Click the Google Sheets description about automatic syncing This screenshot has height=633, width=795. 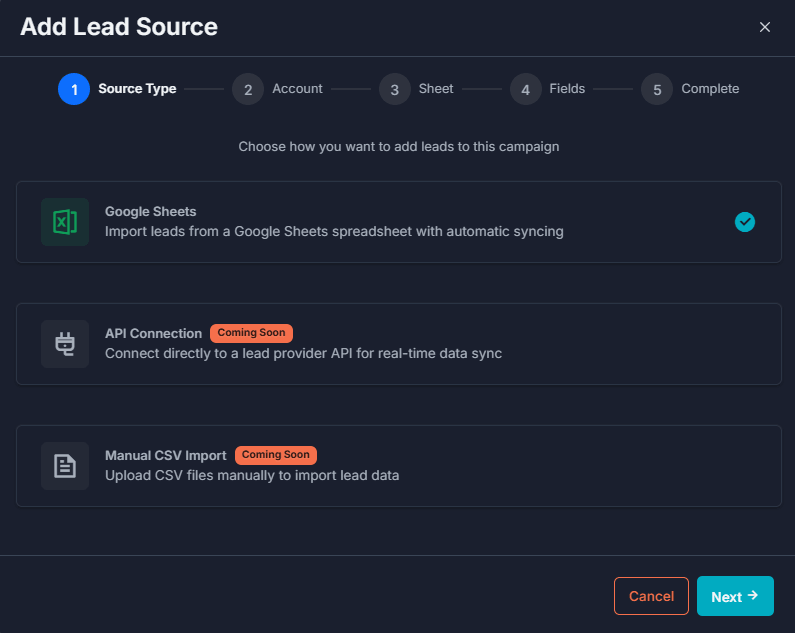click(334, 232)
